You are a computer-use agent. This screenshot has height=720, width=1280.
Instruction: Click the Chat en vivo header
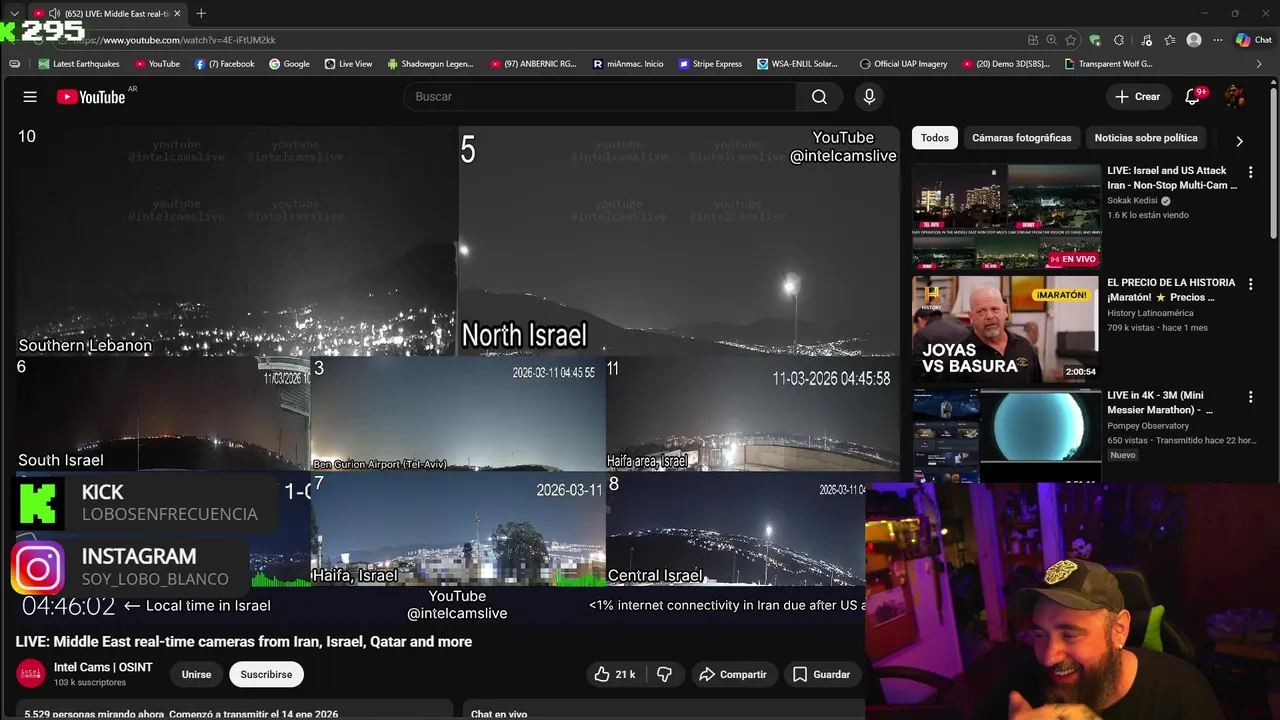(499, 714)
